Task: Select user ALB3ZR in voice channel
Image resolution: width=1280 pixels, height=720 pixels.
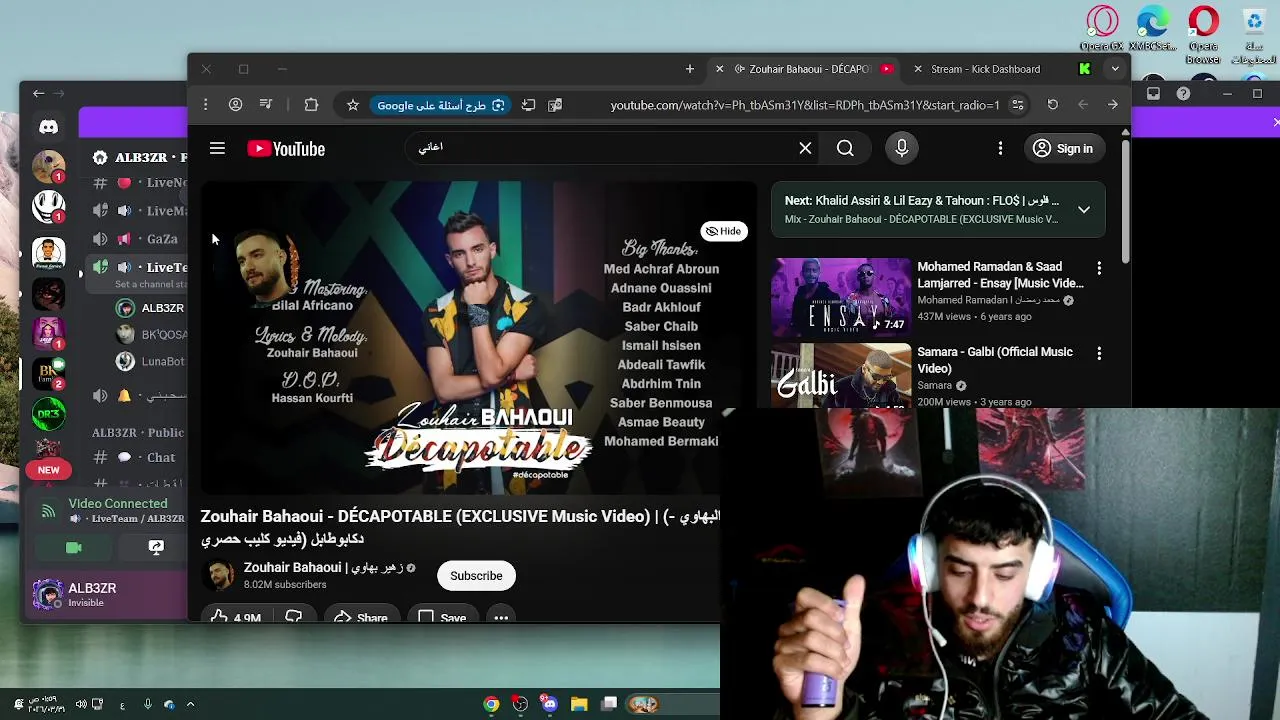Action: click(x=150, y=308)
